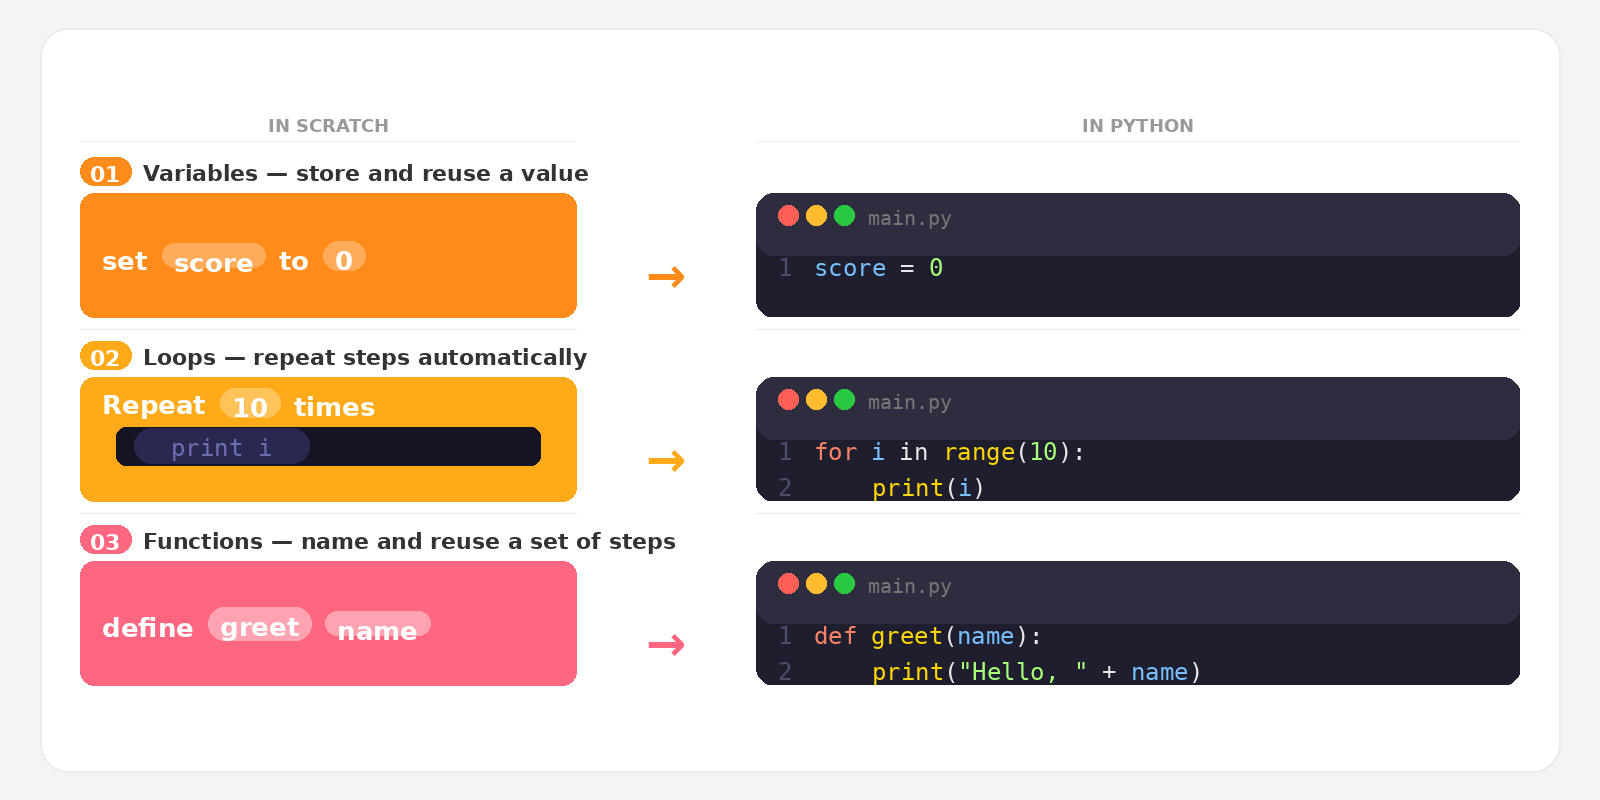Image resolution: width=1600 pixels, height=800 pixels.
Task: Click the '0' value pill in the set block
Action: 344,258
